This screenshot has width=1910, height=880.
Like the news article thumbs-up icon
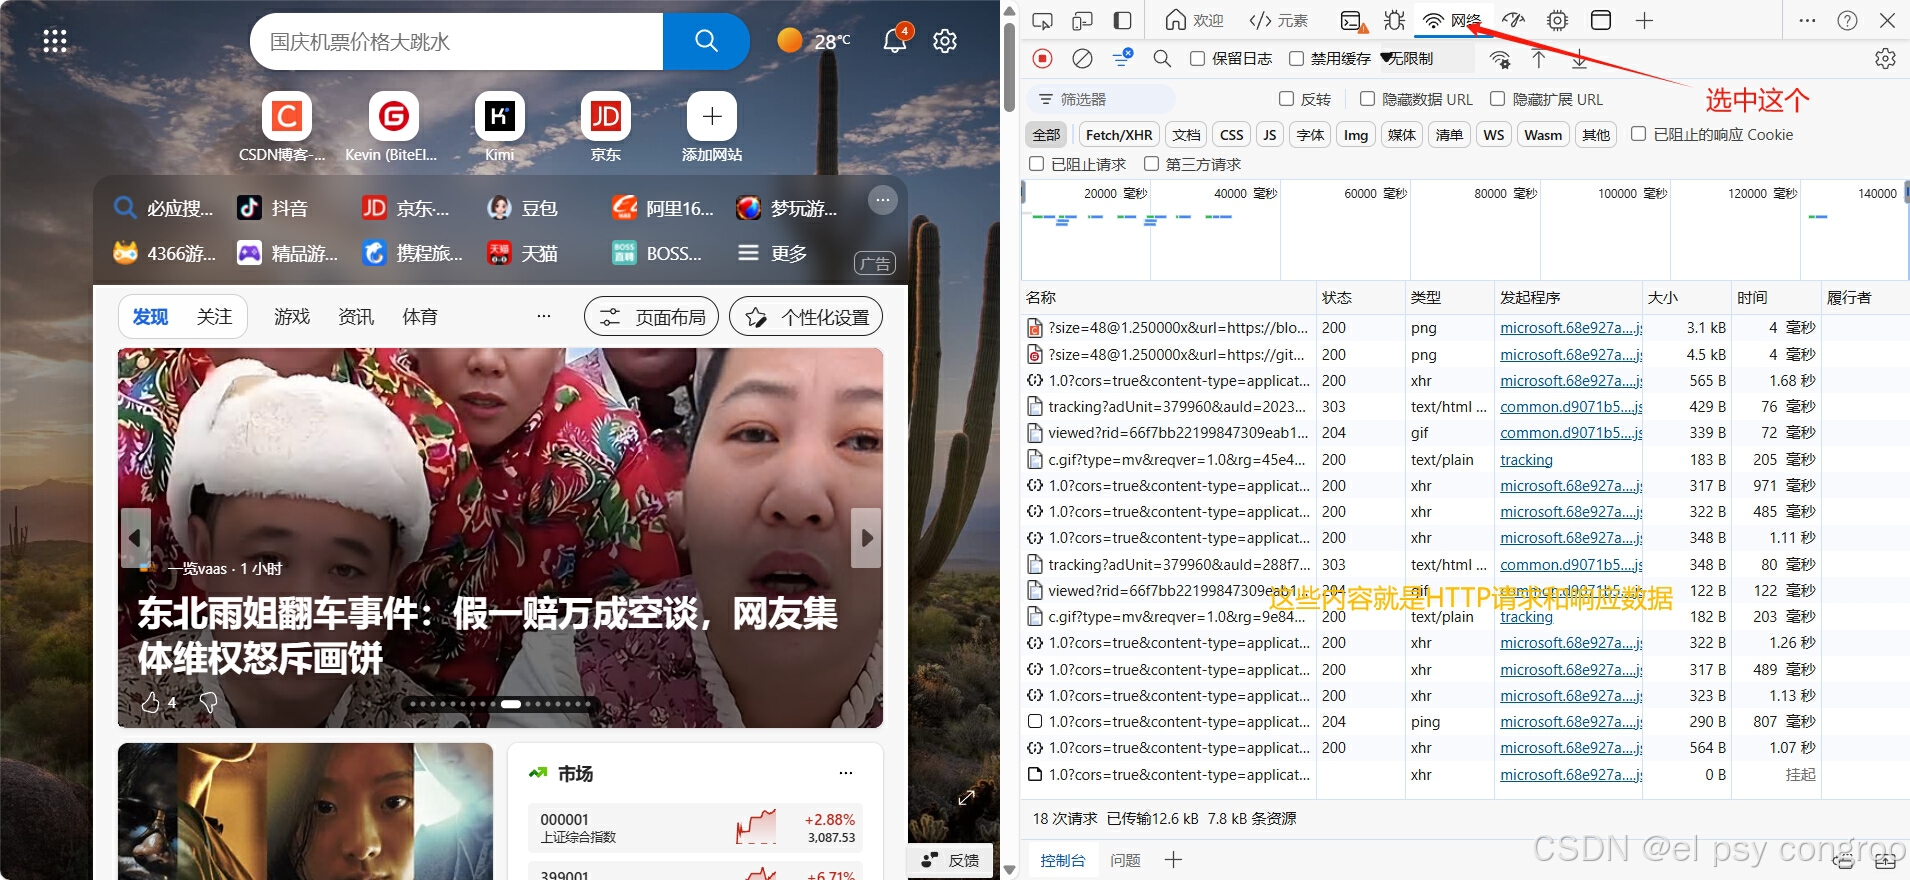(x=150, y=703)
